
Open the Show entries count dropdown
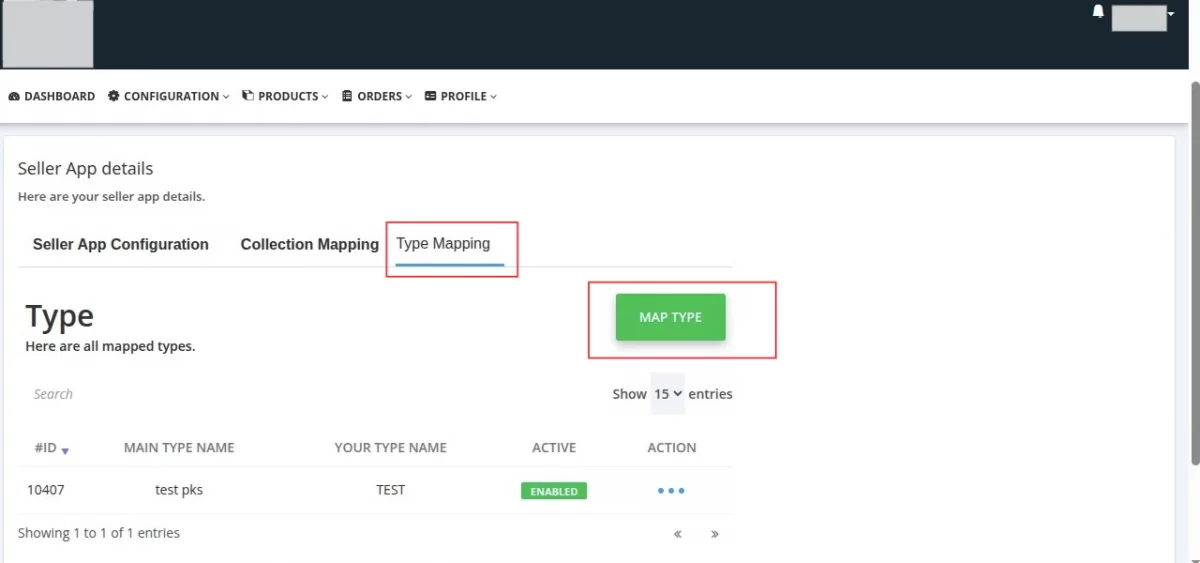tap(668, 394)
